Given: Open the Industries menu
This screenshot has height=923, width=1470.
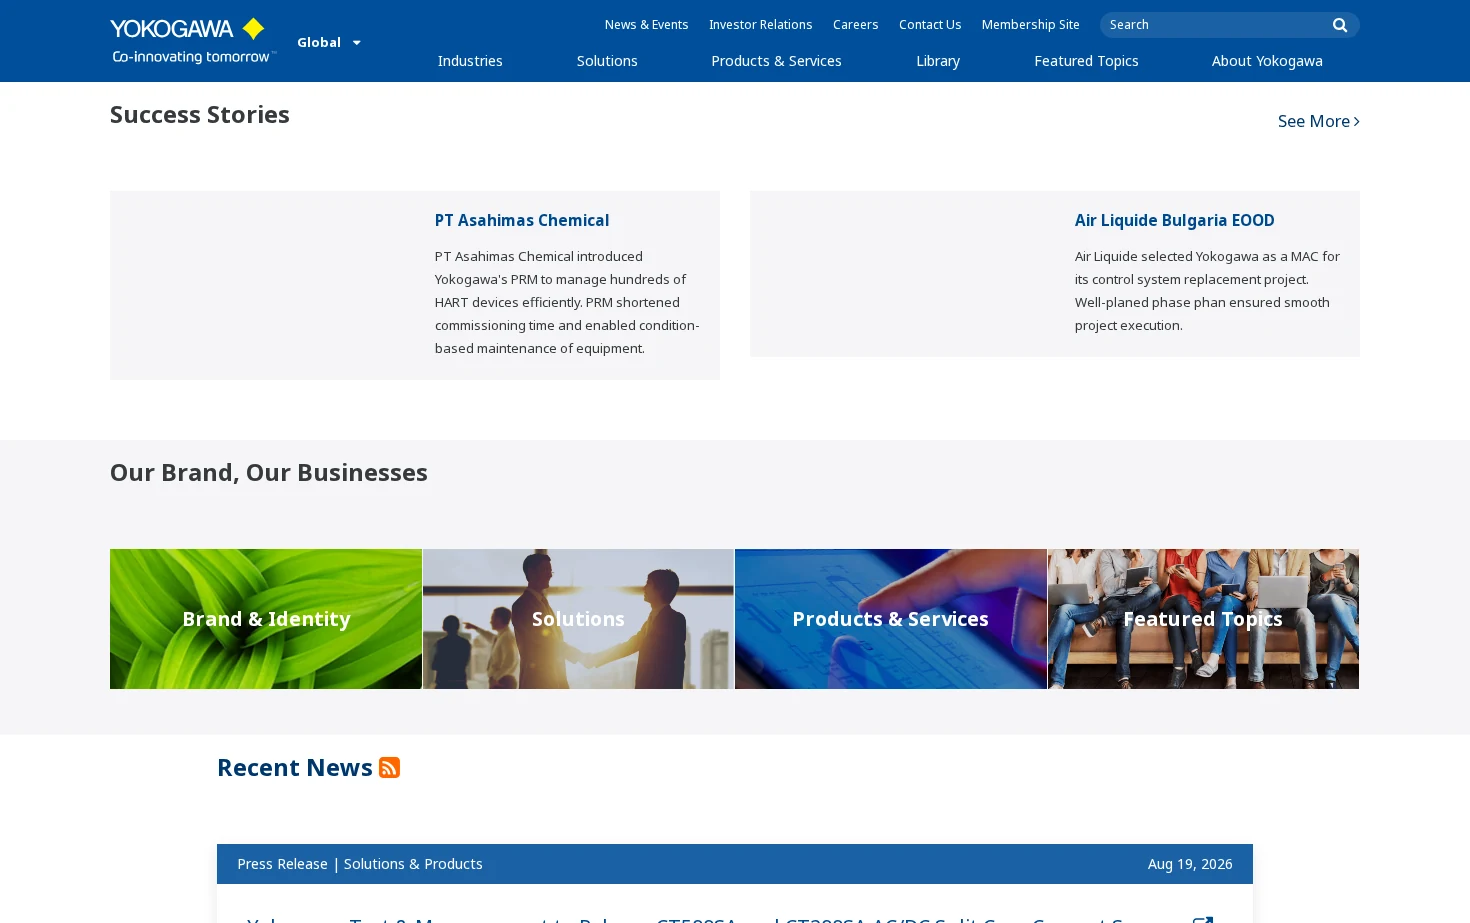Looking at the screenshot, I should point(470,61).
